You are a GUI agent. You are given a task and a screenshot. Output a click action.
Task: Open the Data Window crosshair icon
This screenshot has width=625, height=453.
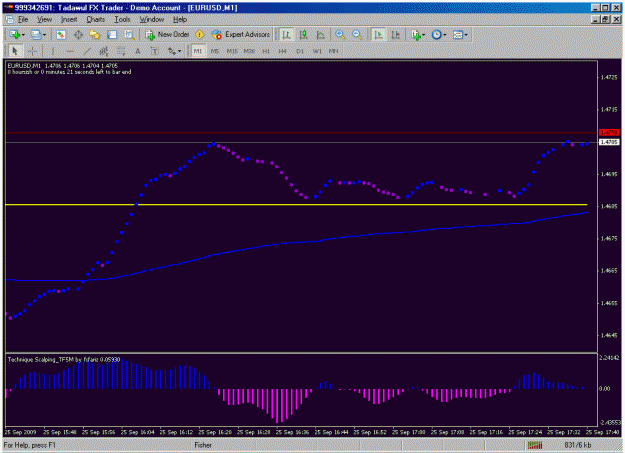coord(78,35)
